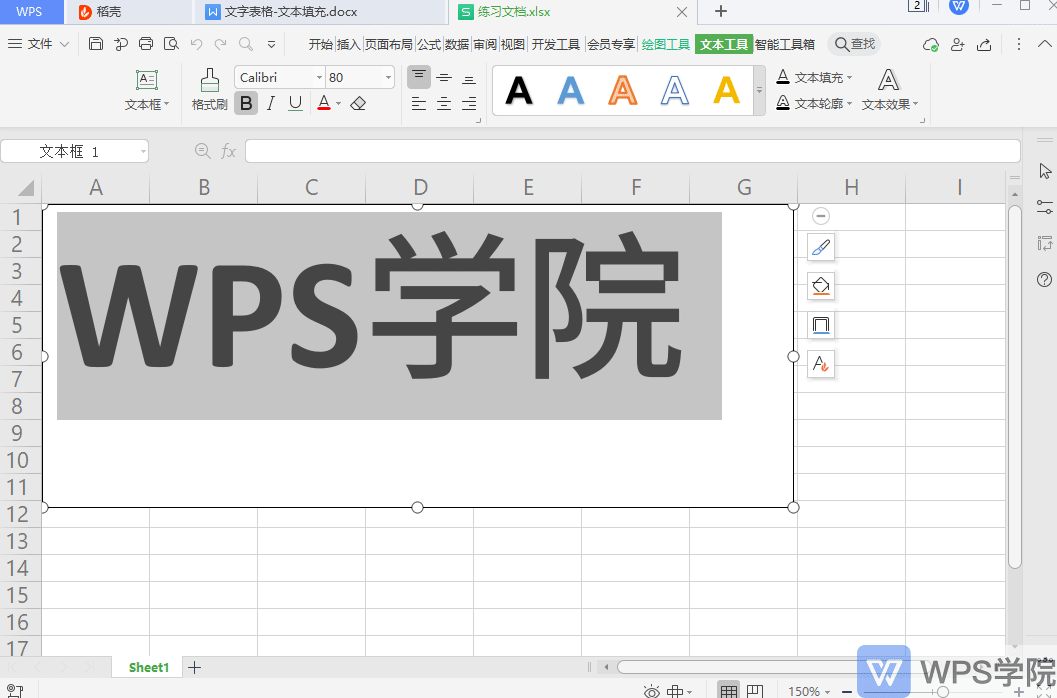This screenshot has width=1057, height=698.
Task: Click inside the formula bar input
Action: tap(632, 151)
